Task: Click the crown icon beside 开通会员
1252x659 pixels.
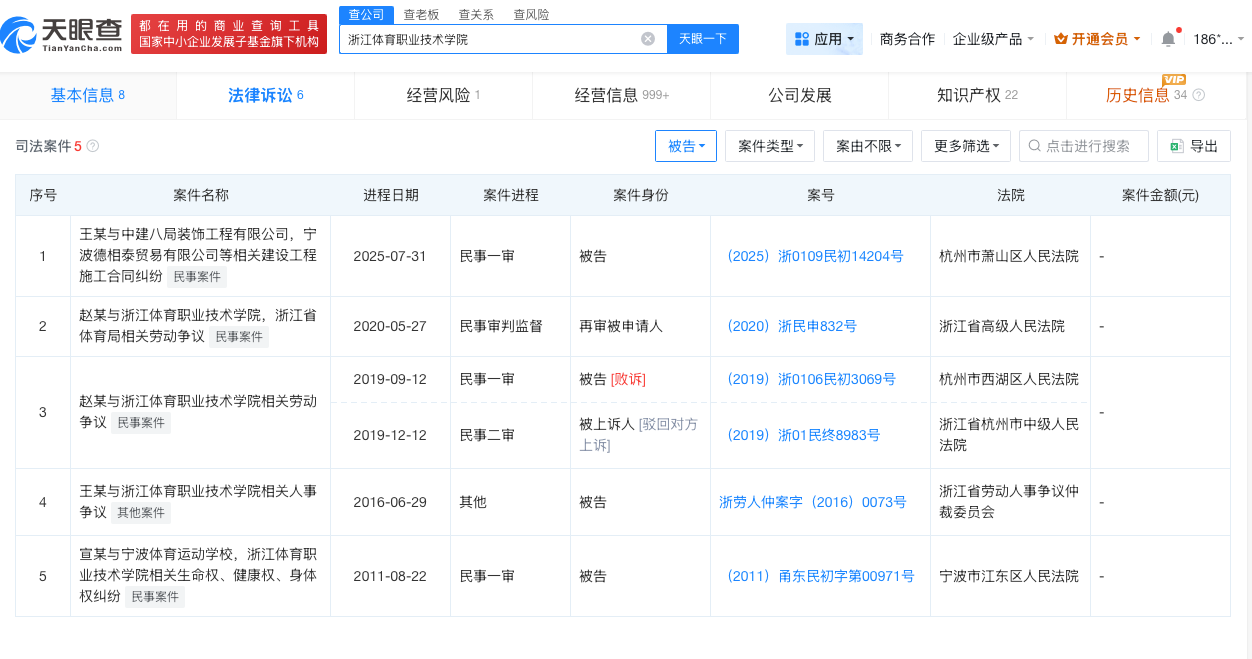Action: pos(1060,38)
